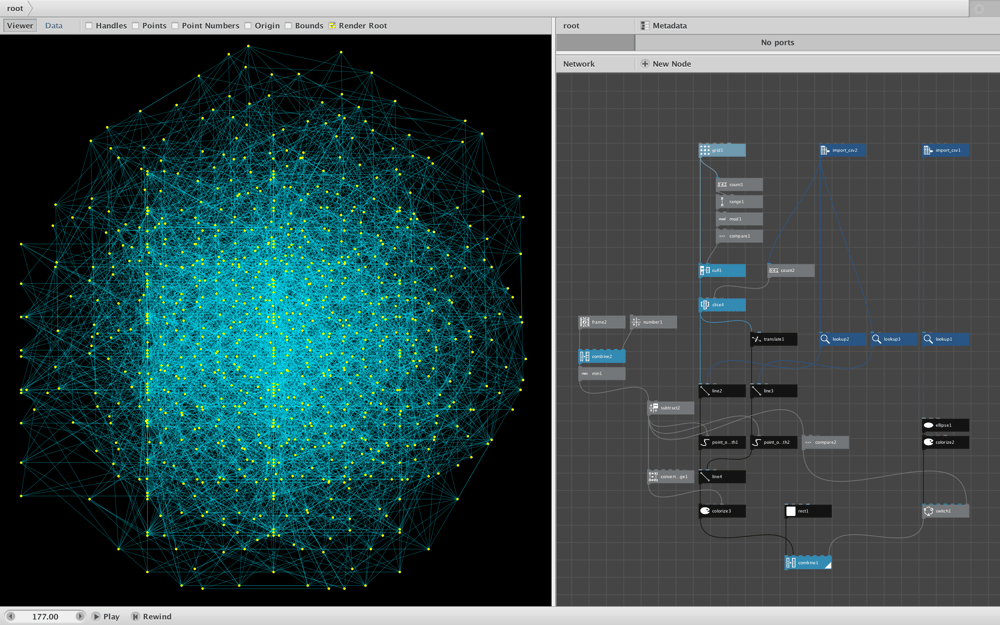Select the slice4 node
Image resolution: width=1000 pixels, height=625 pixels.
(x=722, y=305)
